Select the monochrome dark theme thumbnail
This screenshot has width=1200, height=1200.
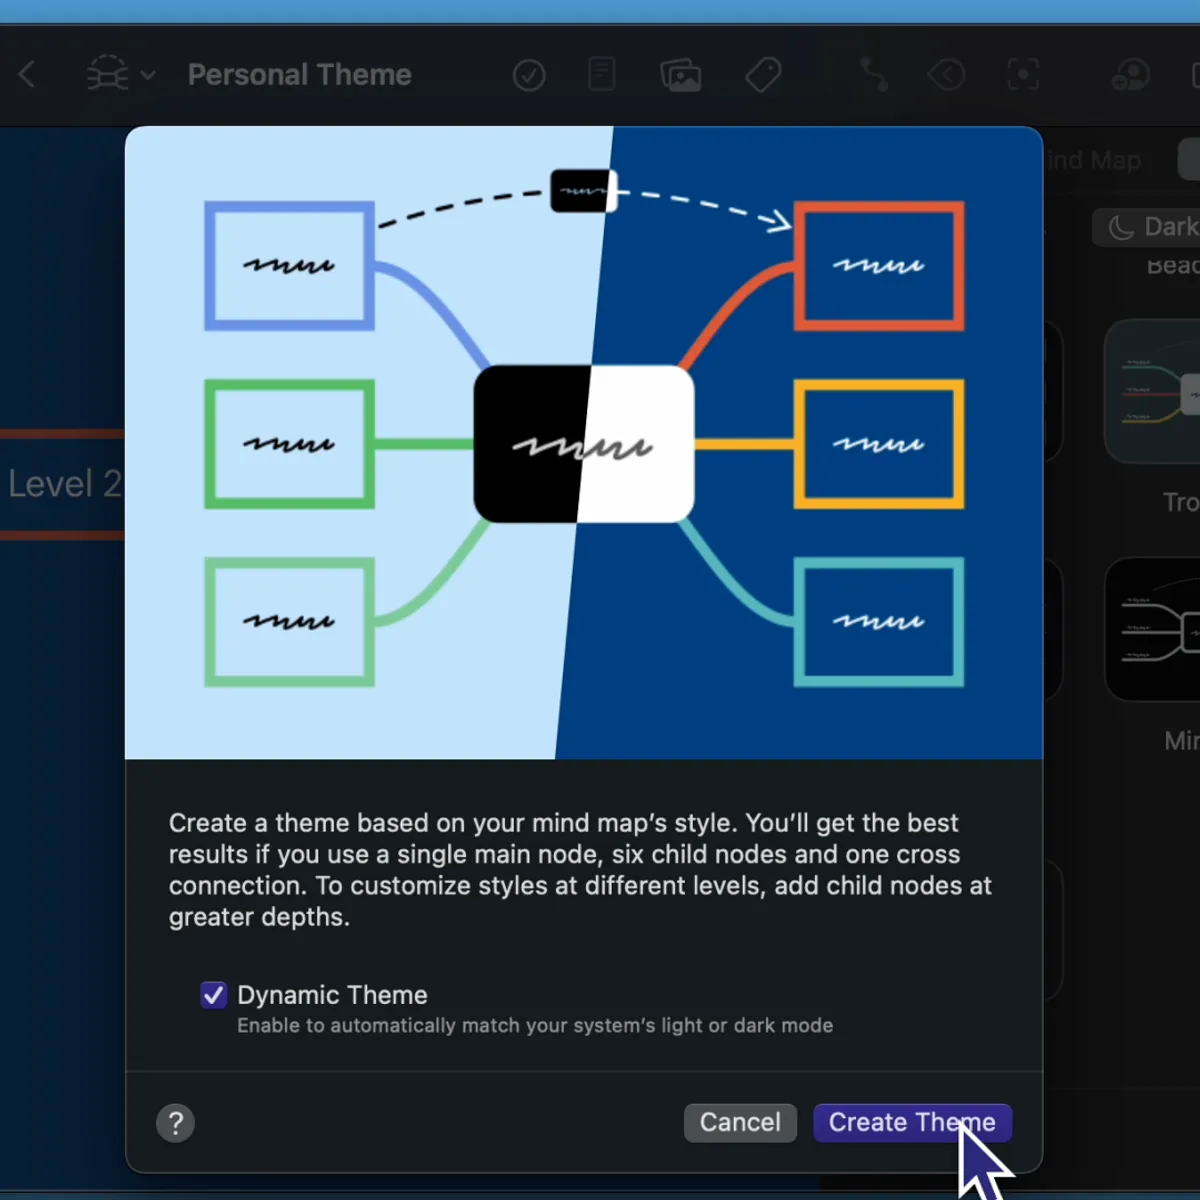click(x=1152, y=630)
